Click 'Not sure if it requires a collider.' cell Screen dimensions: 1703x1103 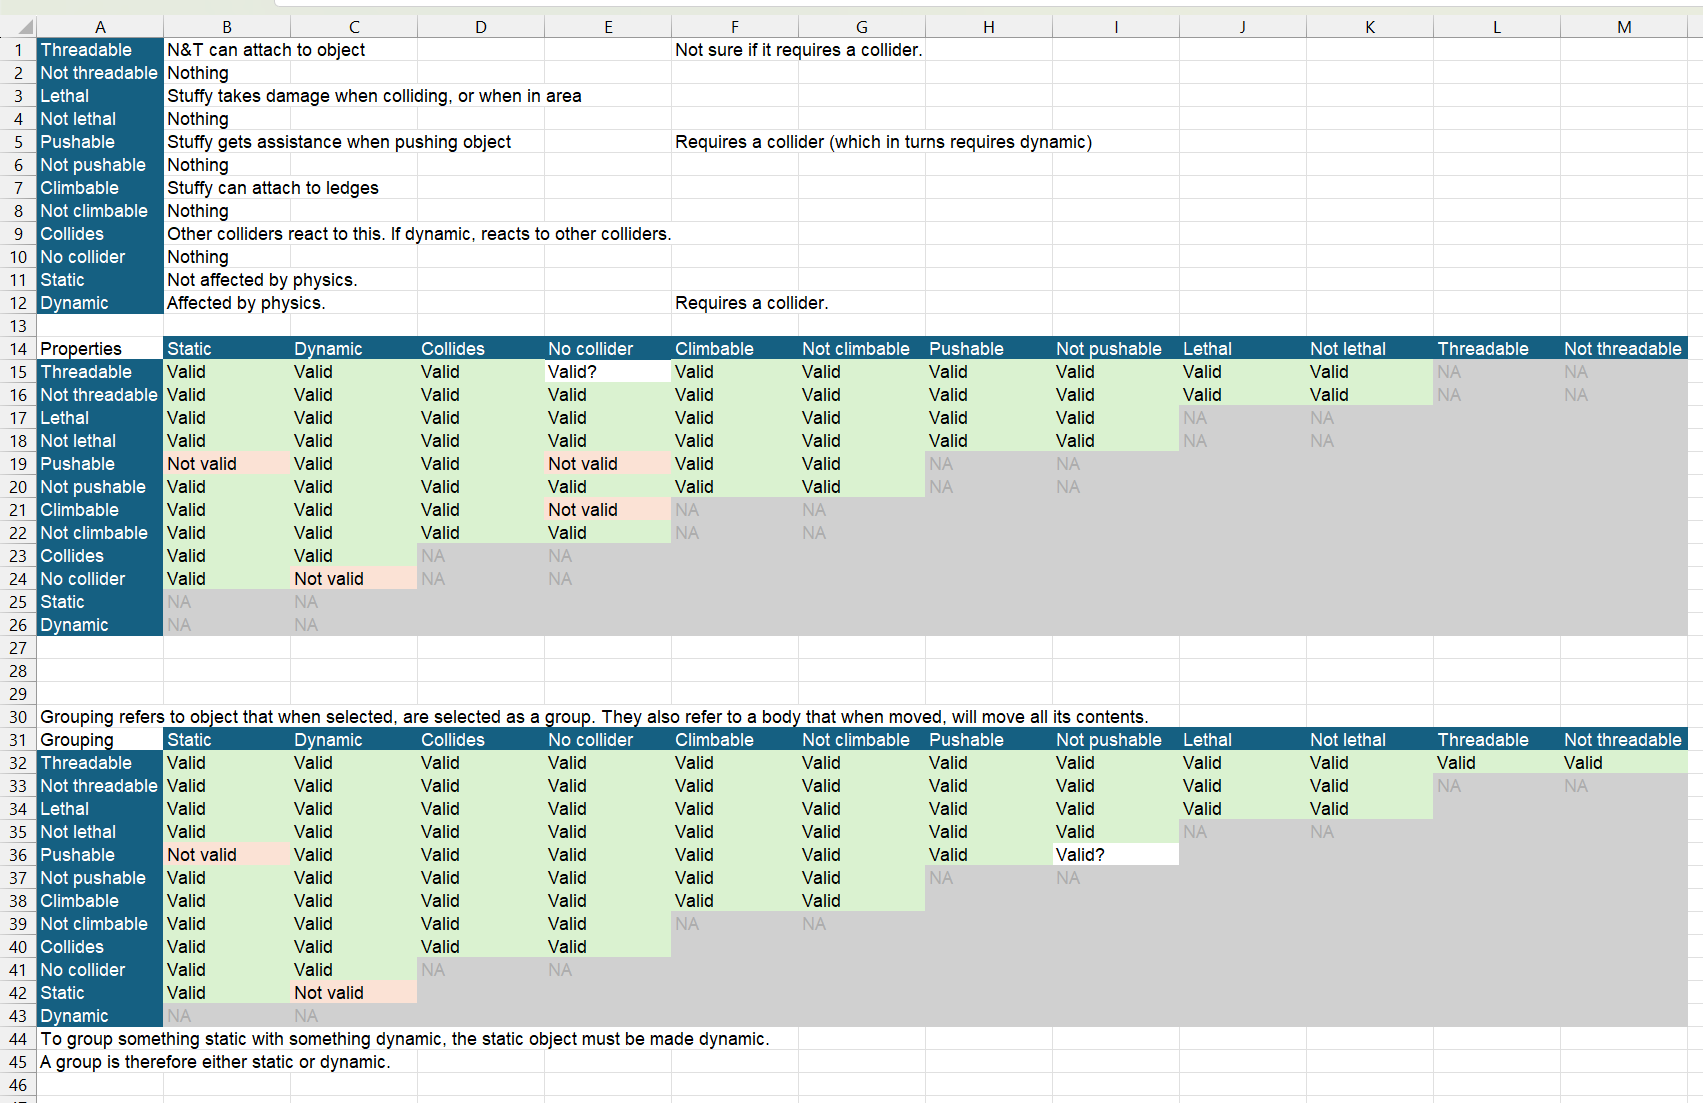798,50
